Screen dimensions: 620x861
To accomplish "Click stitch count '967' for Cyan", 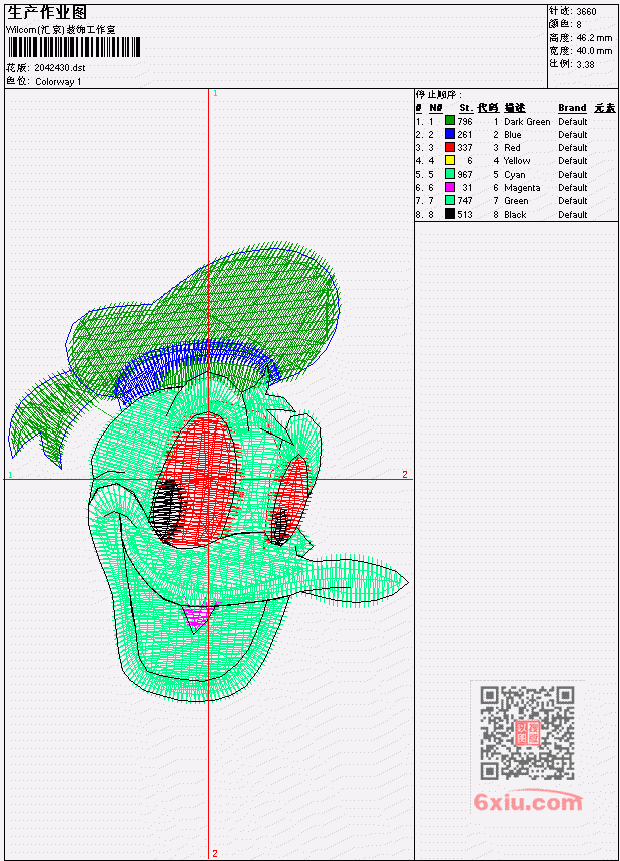I will coord(465,175).
